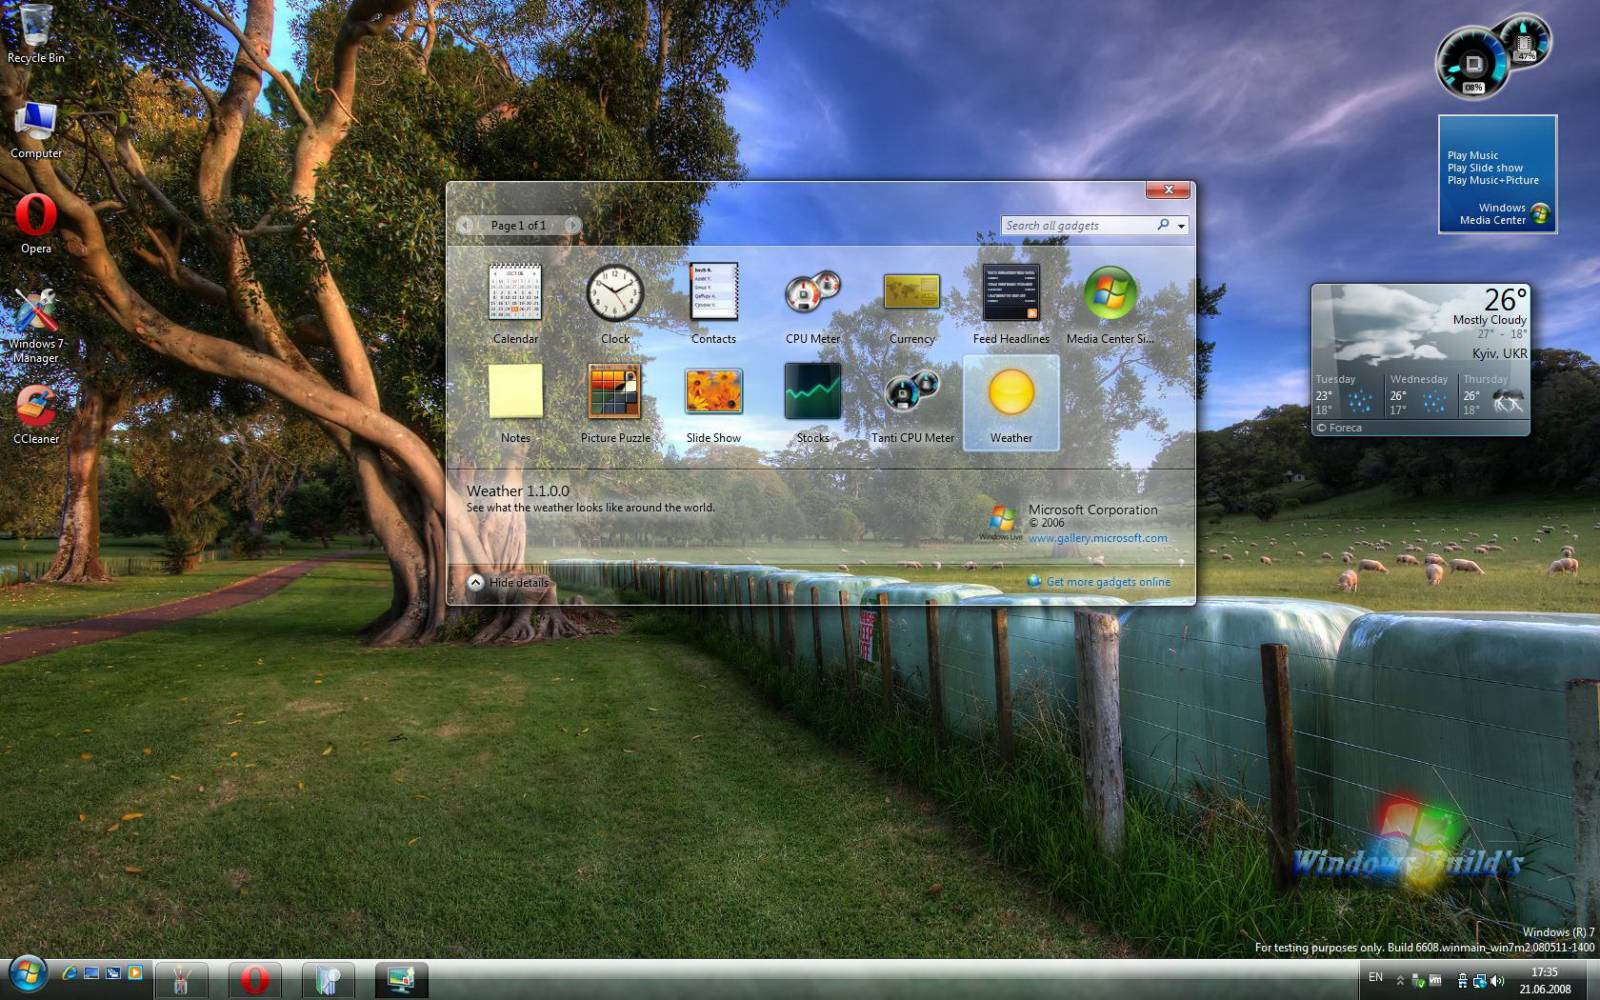The width and height of the screenshot is (1600, 1000).
Task: Click the VMware tools tray icon
Action: point(1436,981)
